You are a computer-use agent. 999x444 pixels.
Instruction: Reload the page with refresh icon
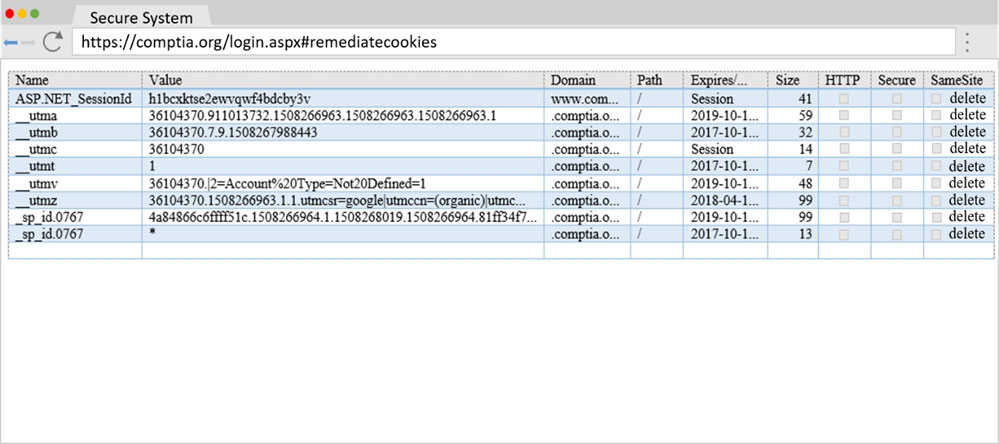coord(52,41)
